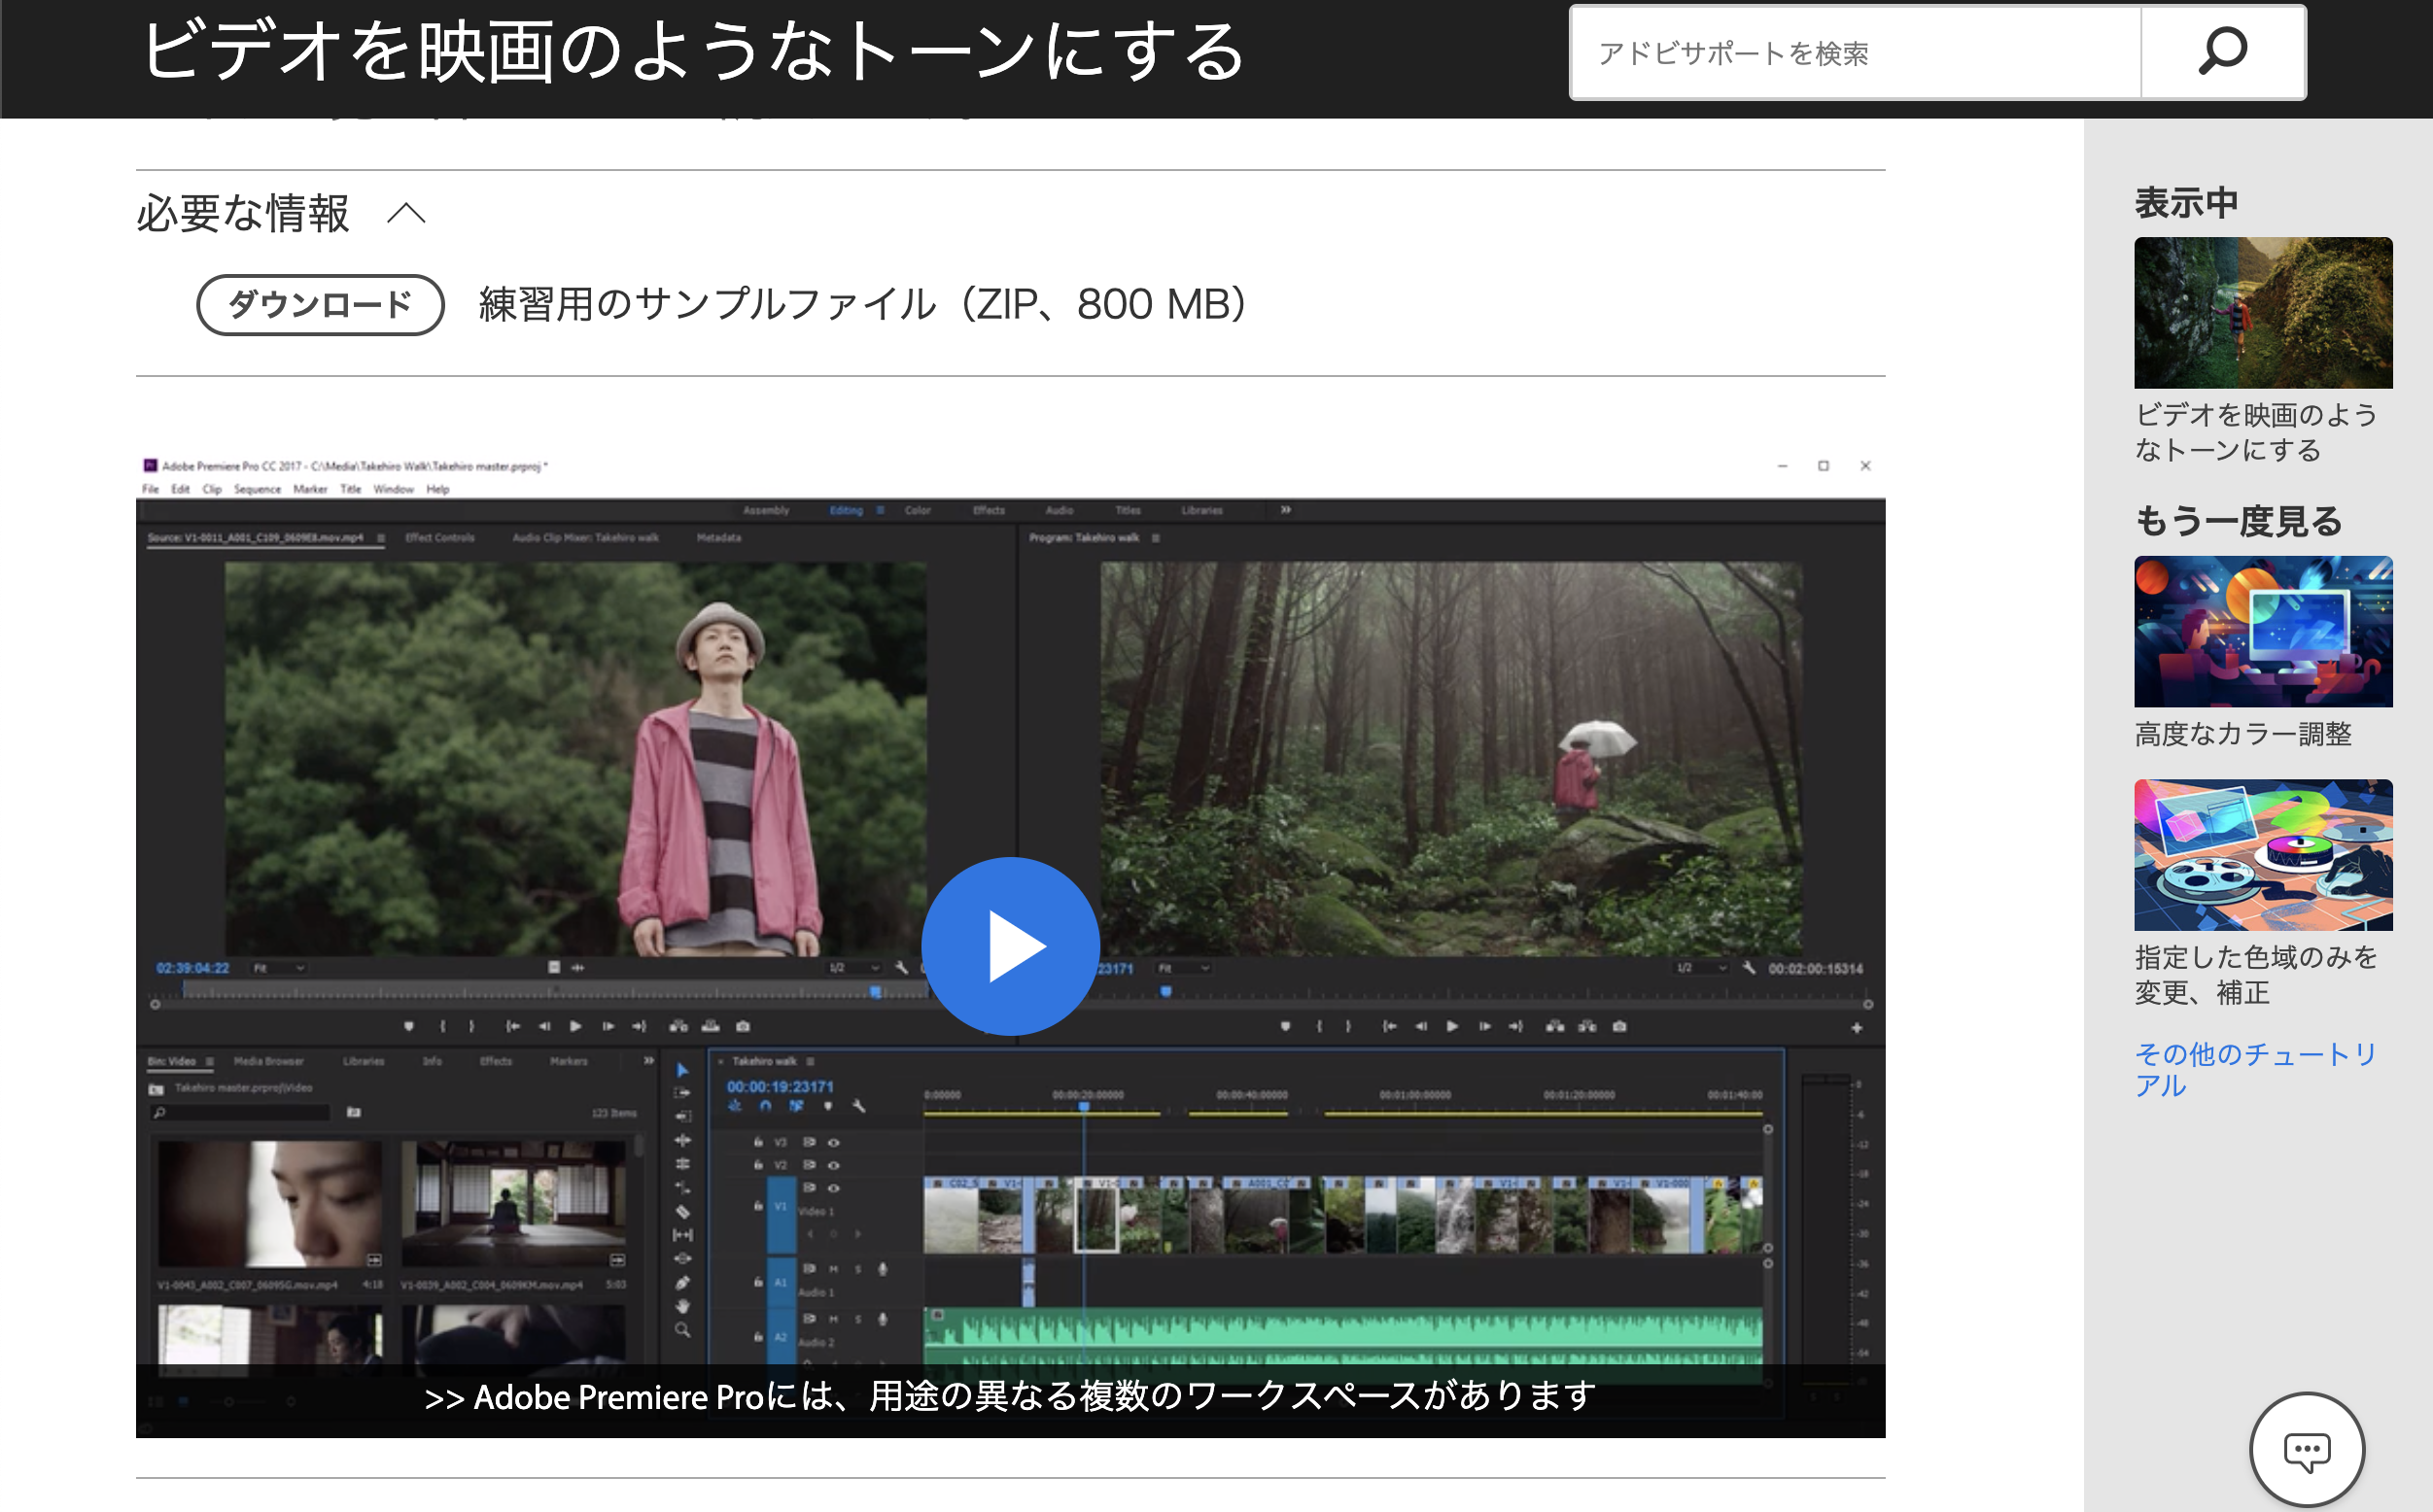Viewport: 2433px width, 1512px height.
Task: Toggle the A2 track lock
Action: coord(758,1337)
